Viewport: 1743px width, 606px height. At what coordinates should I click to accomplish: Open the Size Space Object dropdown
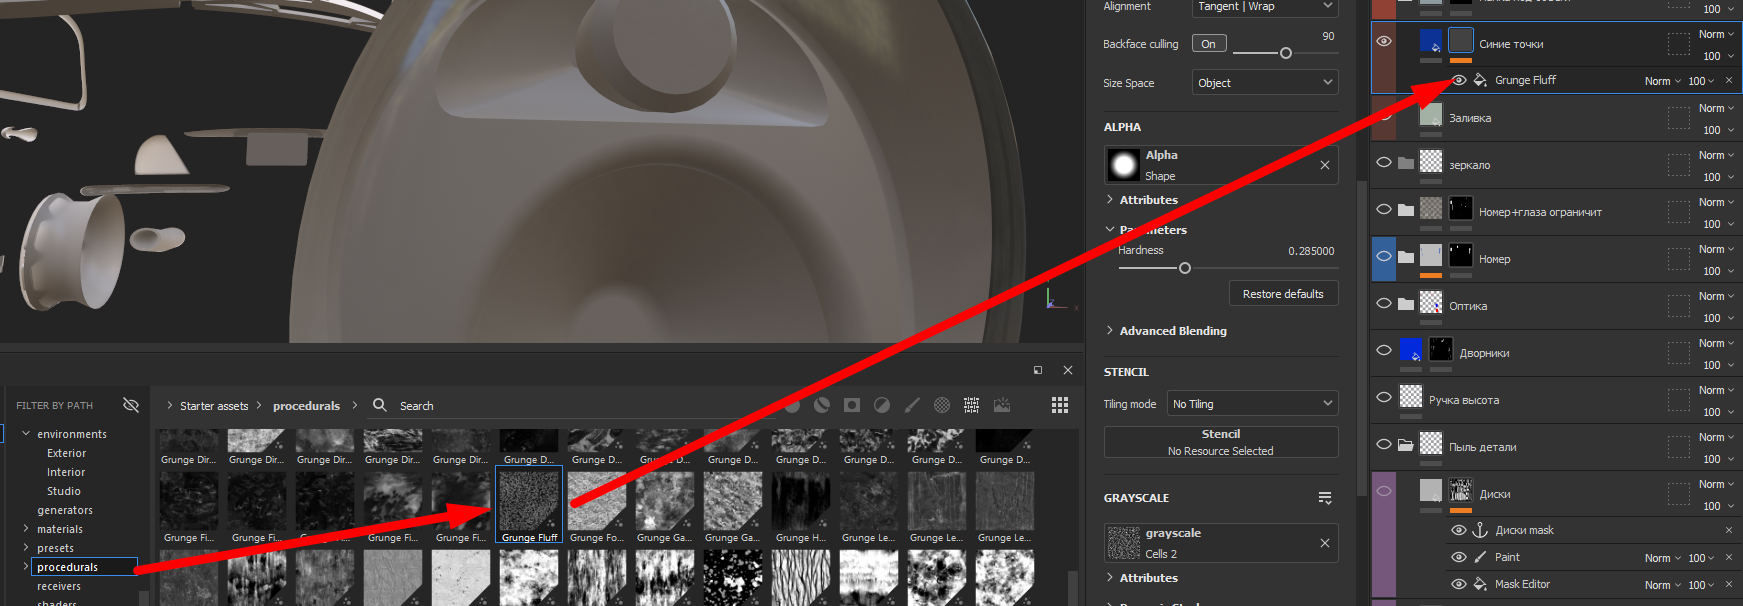[1265, 83]
